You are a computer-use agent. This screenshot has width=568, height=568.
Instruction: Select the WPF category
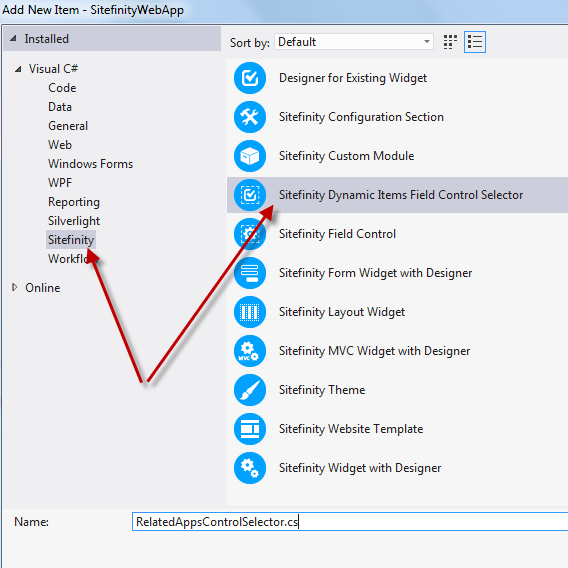click(x=60, y=183)
